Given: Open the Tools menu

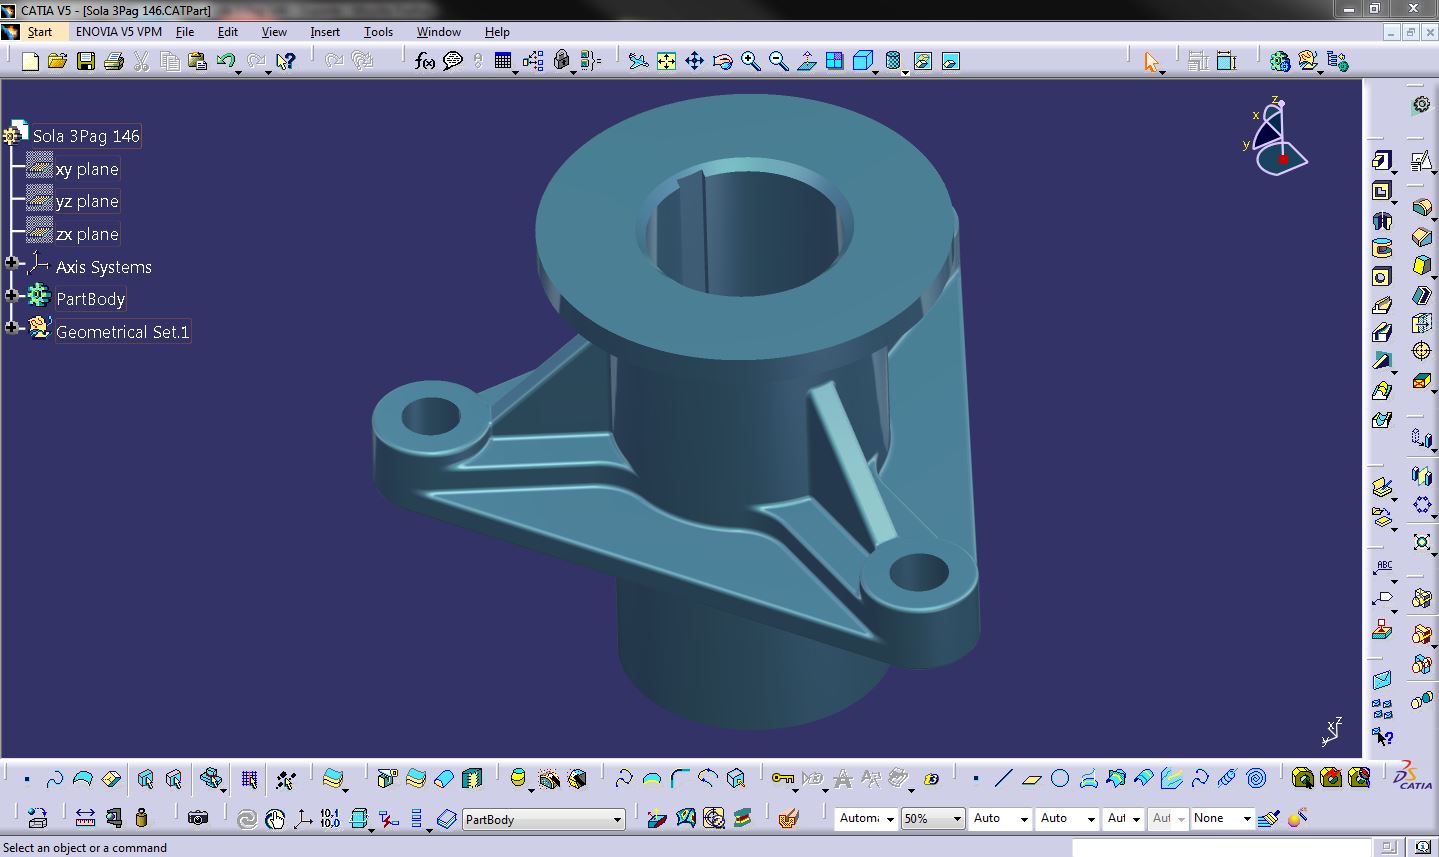Looking at the screenshot, I should click(x=378, y=32).
